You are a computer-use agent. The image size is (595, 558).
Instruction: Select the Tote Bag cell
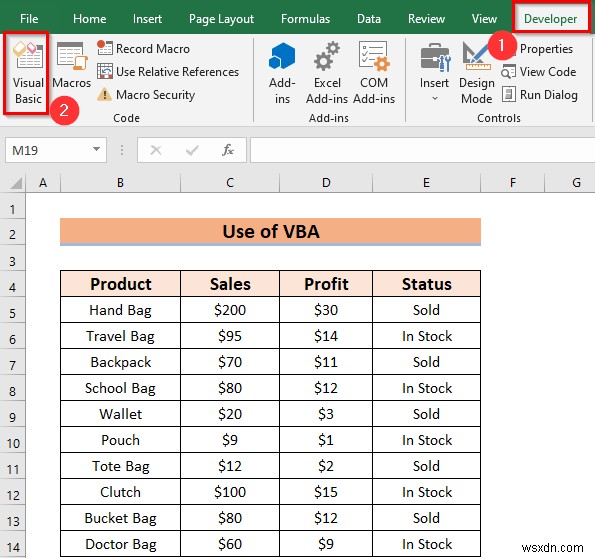coord(120,466)
